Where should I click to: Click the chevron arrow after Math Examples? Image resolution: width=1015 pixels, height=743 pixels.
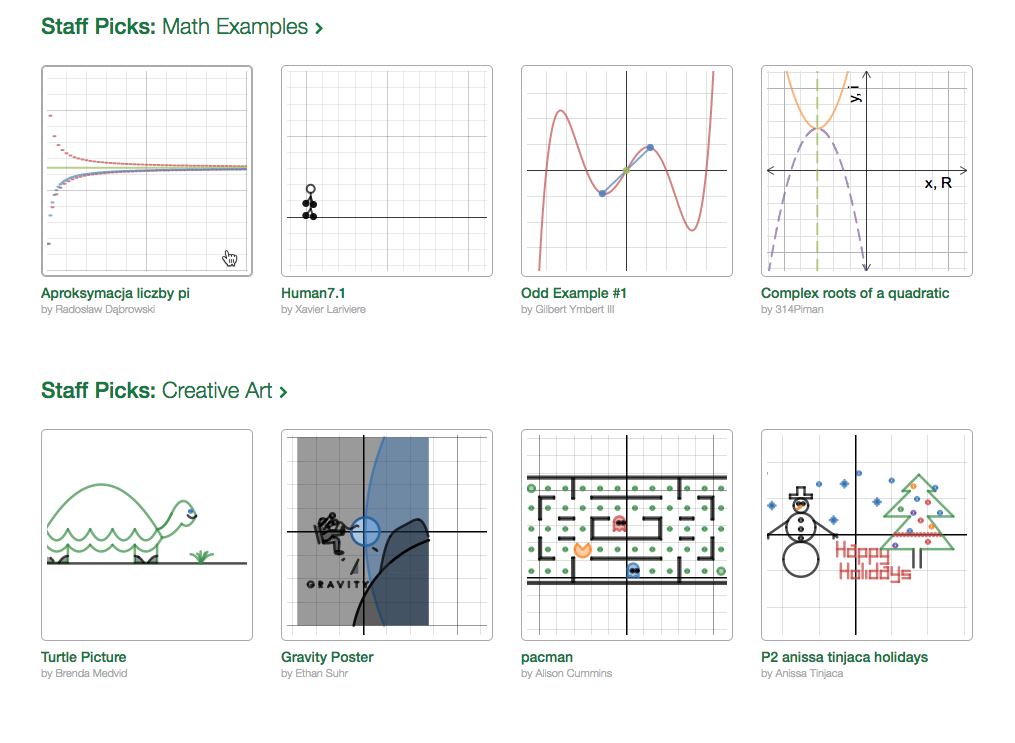click(x=319, y=28)
